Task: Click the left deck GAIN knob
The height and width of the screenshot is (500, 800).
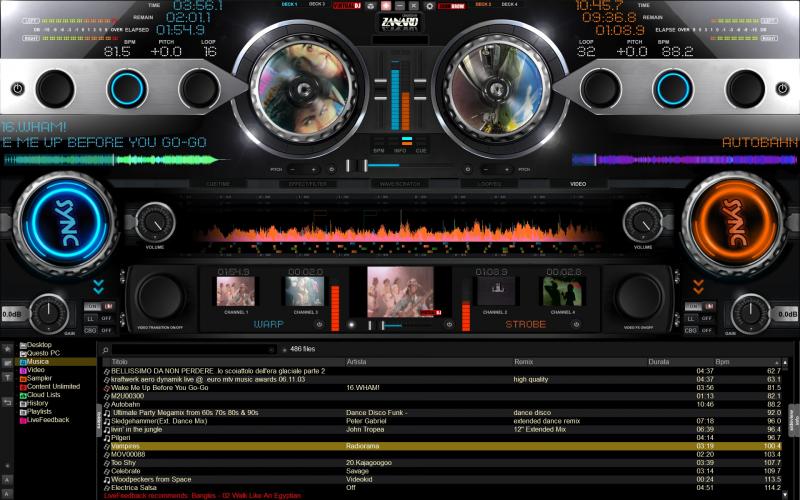Action: tap(49, 314)
